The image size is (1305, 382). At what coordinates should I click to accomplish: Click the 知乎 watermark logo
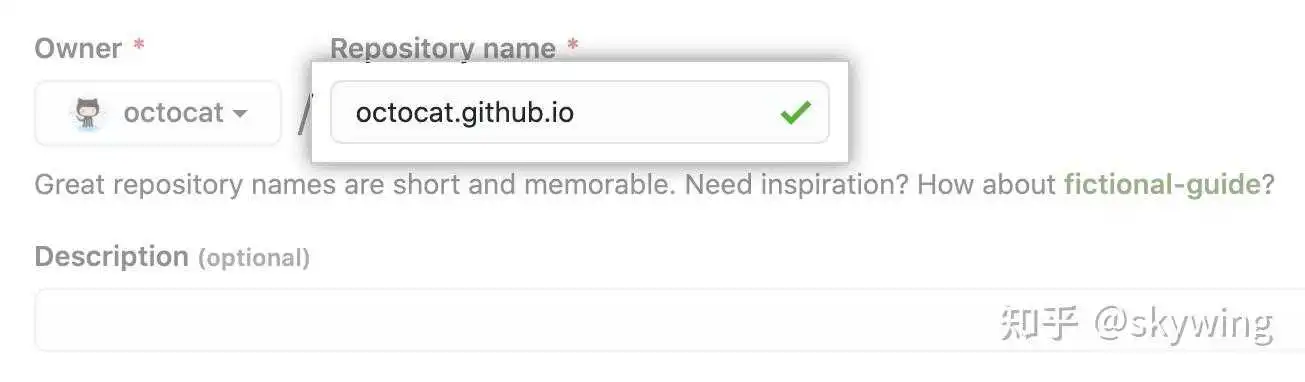pos(1040,323)
